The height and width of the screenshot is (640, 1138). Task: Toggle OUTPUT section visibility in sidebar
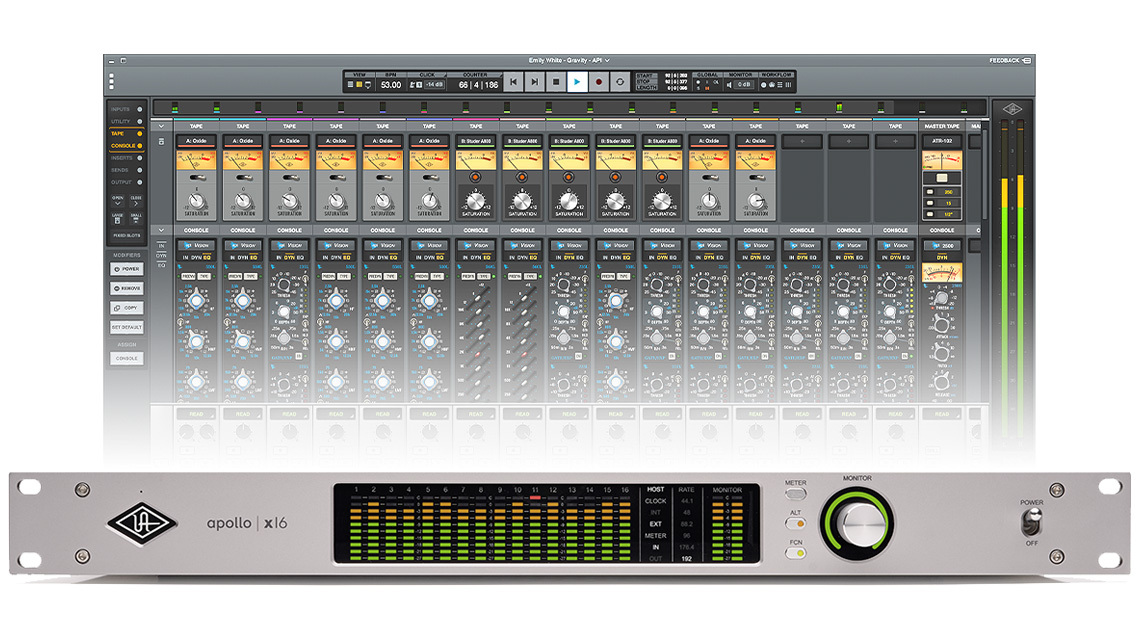(140, 182)
